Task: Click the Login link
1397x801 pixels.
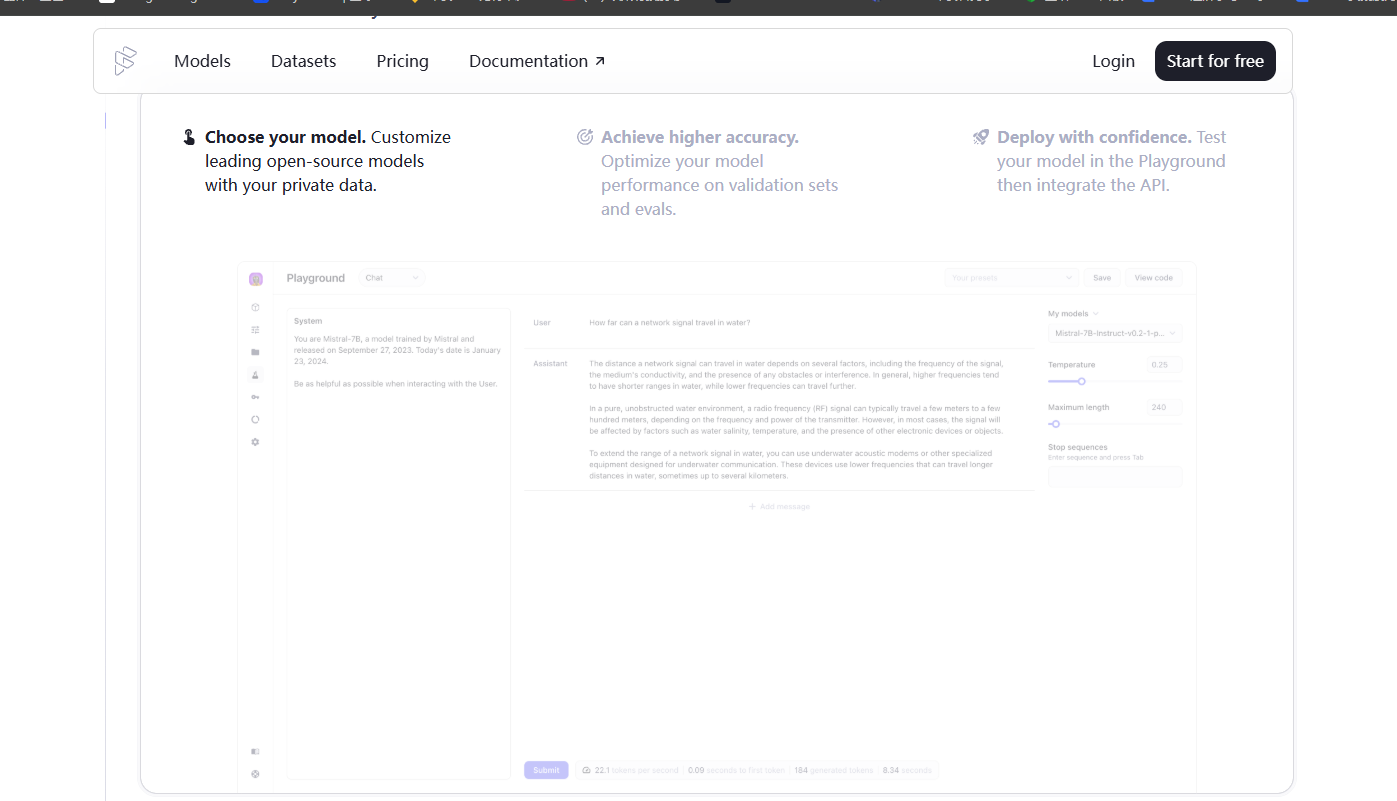Action: pyautogui.click(x=1113, y=61)
